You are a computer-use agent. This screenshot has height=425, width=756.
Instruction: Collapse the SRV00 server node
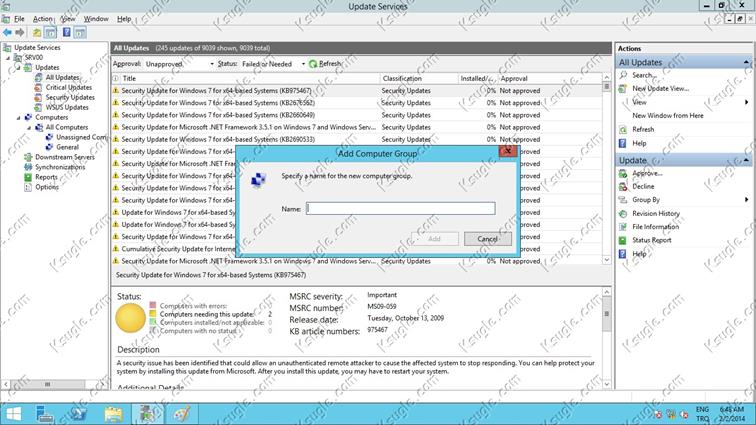(x=8, y=58)
